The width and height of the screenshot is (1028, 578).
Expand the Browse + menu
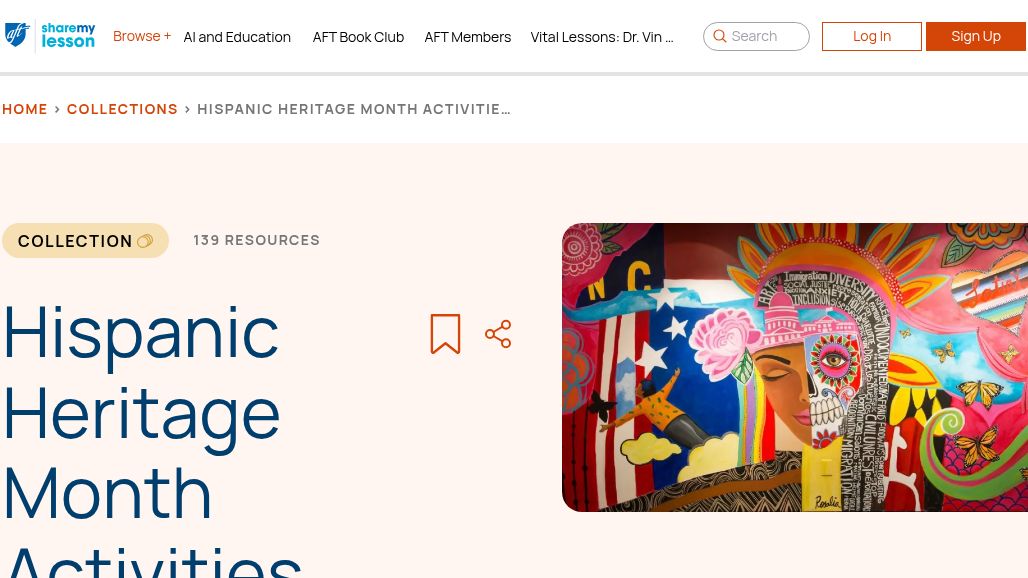click(142, 36)
